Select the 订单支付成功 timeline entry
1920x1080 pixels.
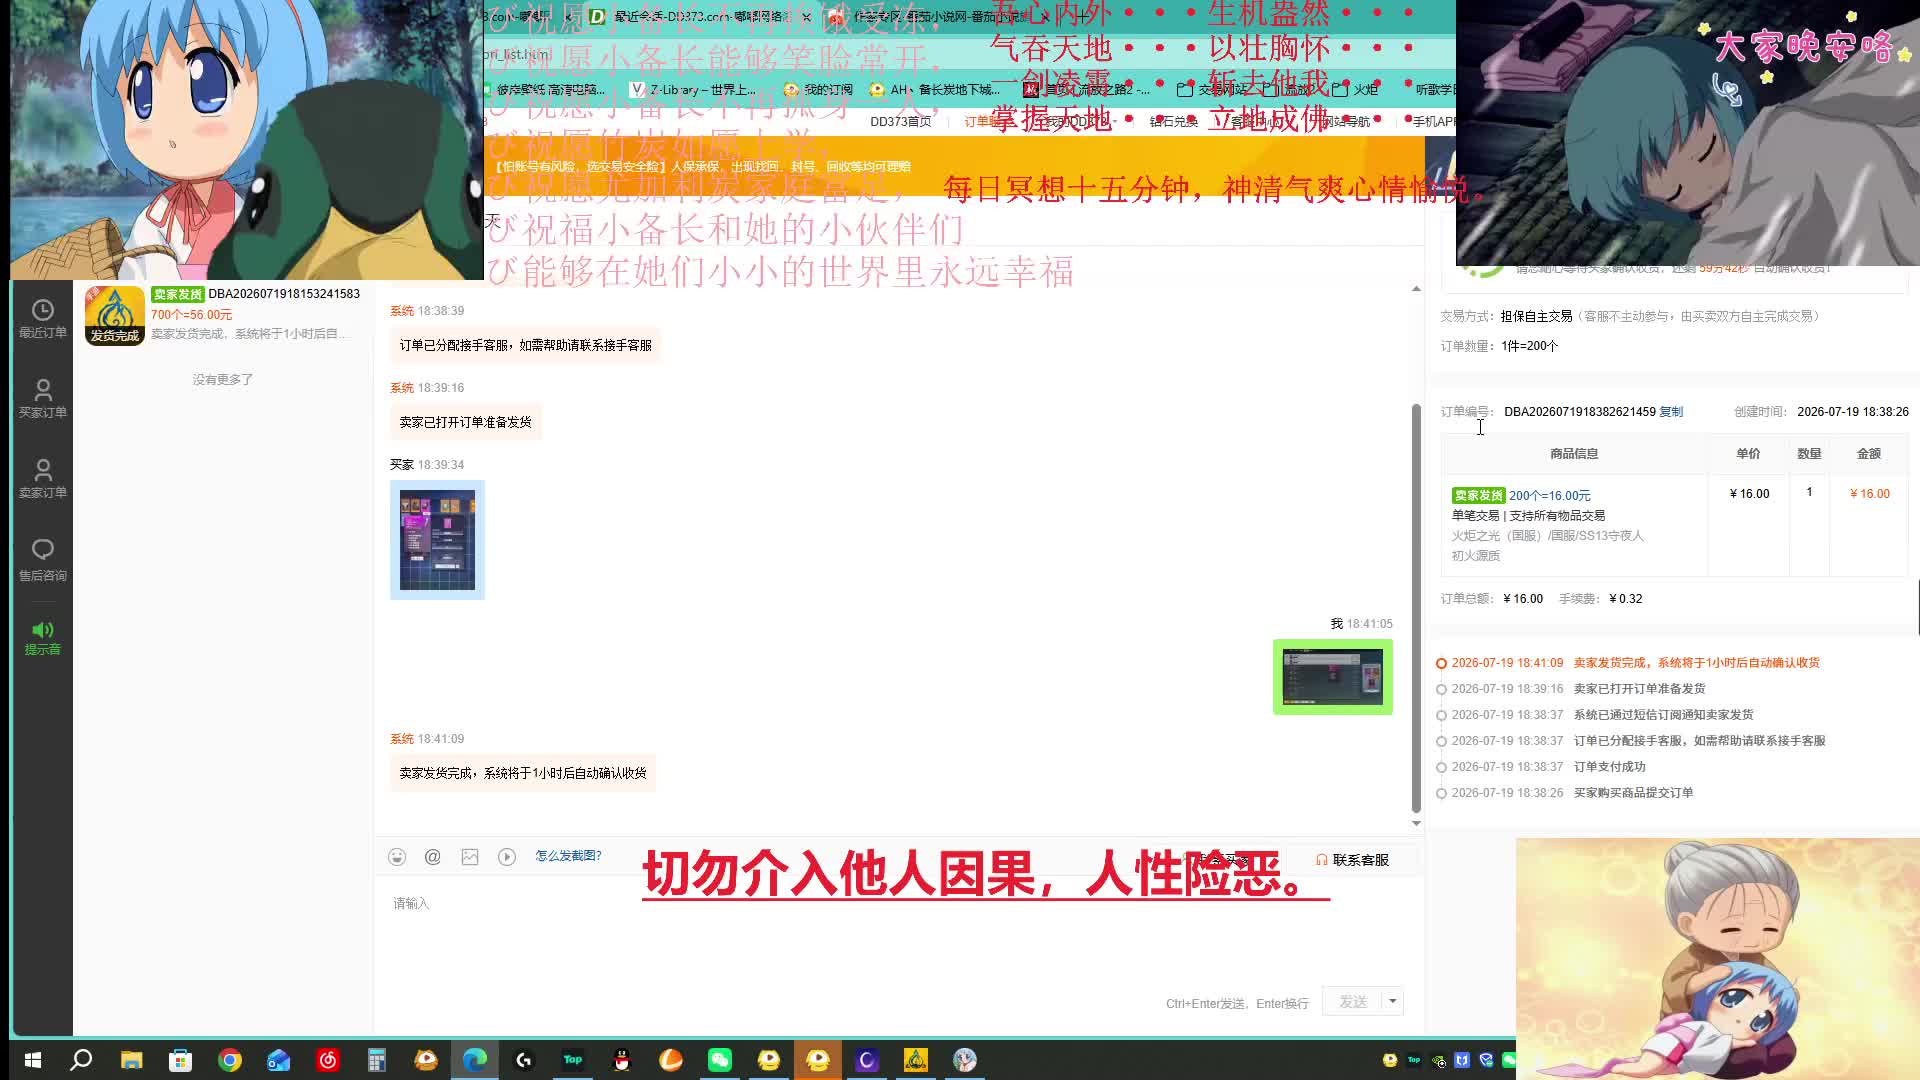click(1548, 767)
